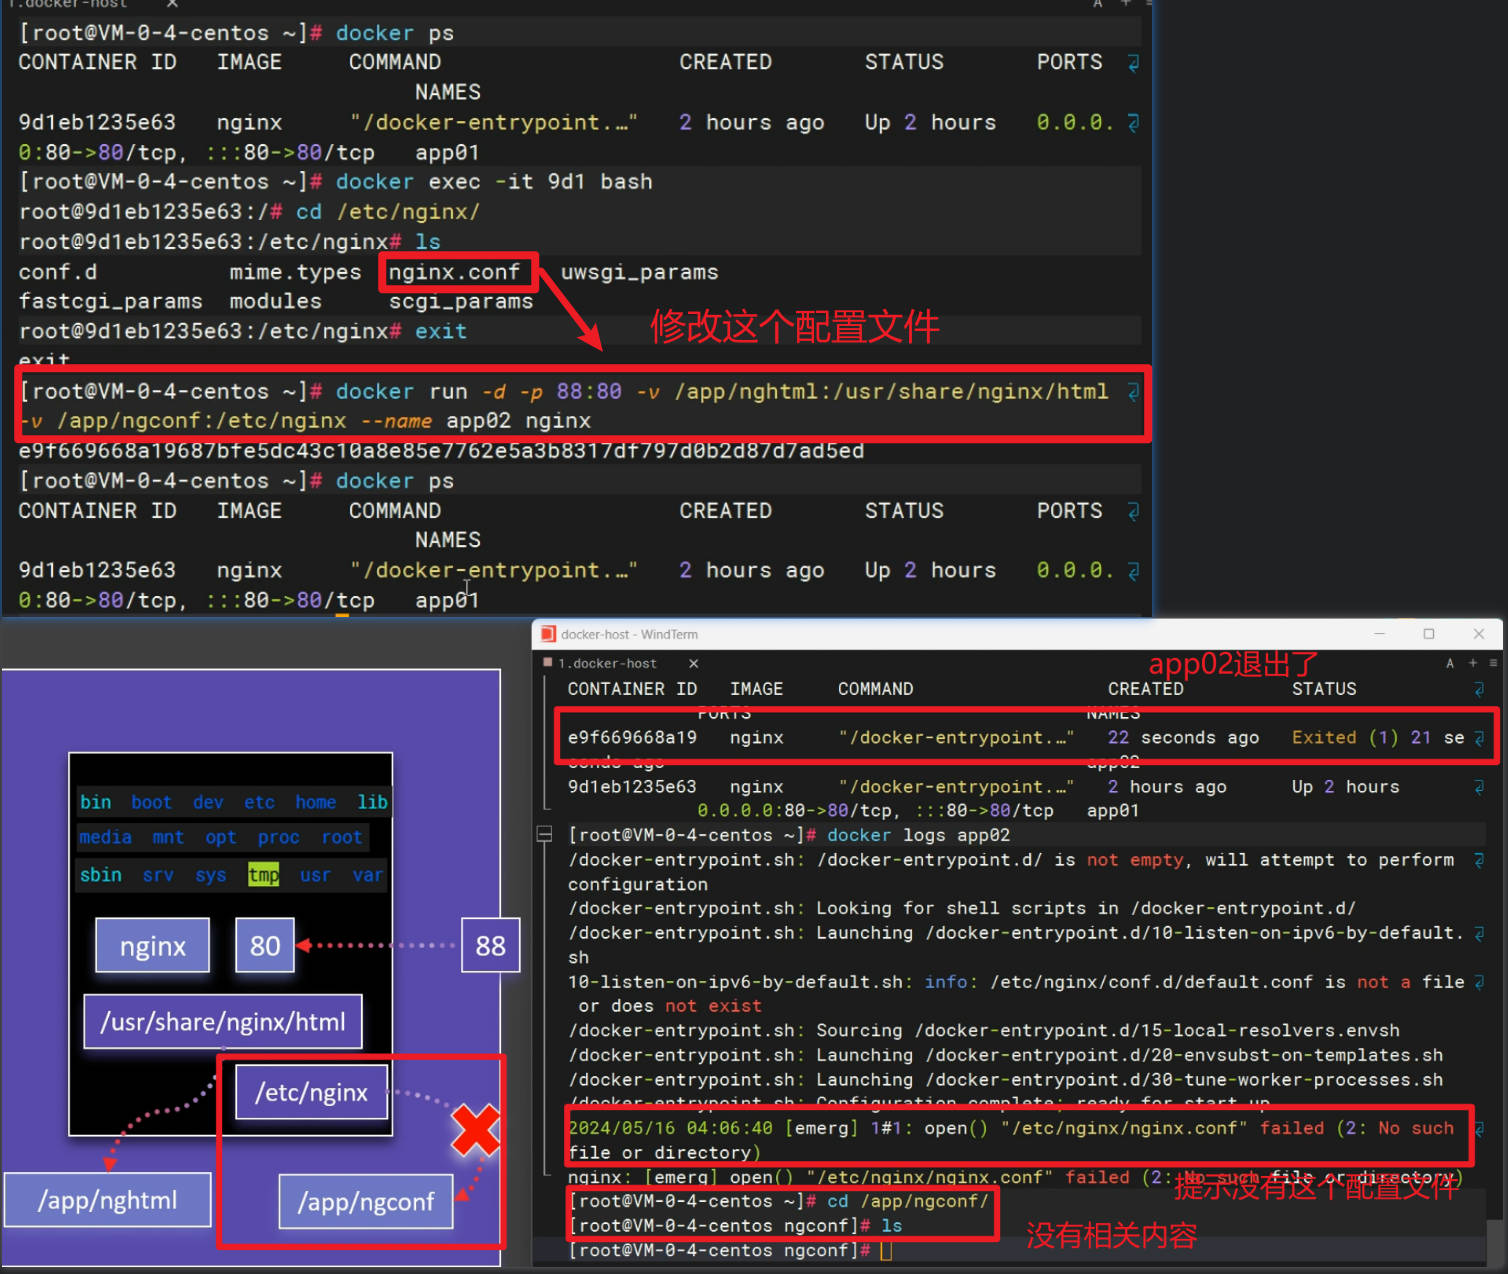The width and height of the screenshot is (1508, 1274).
Task: Click the scgi_params file name
Action: coord(461,302)
